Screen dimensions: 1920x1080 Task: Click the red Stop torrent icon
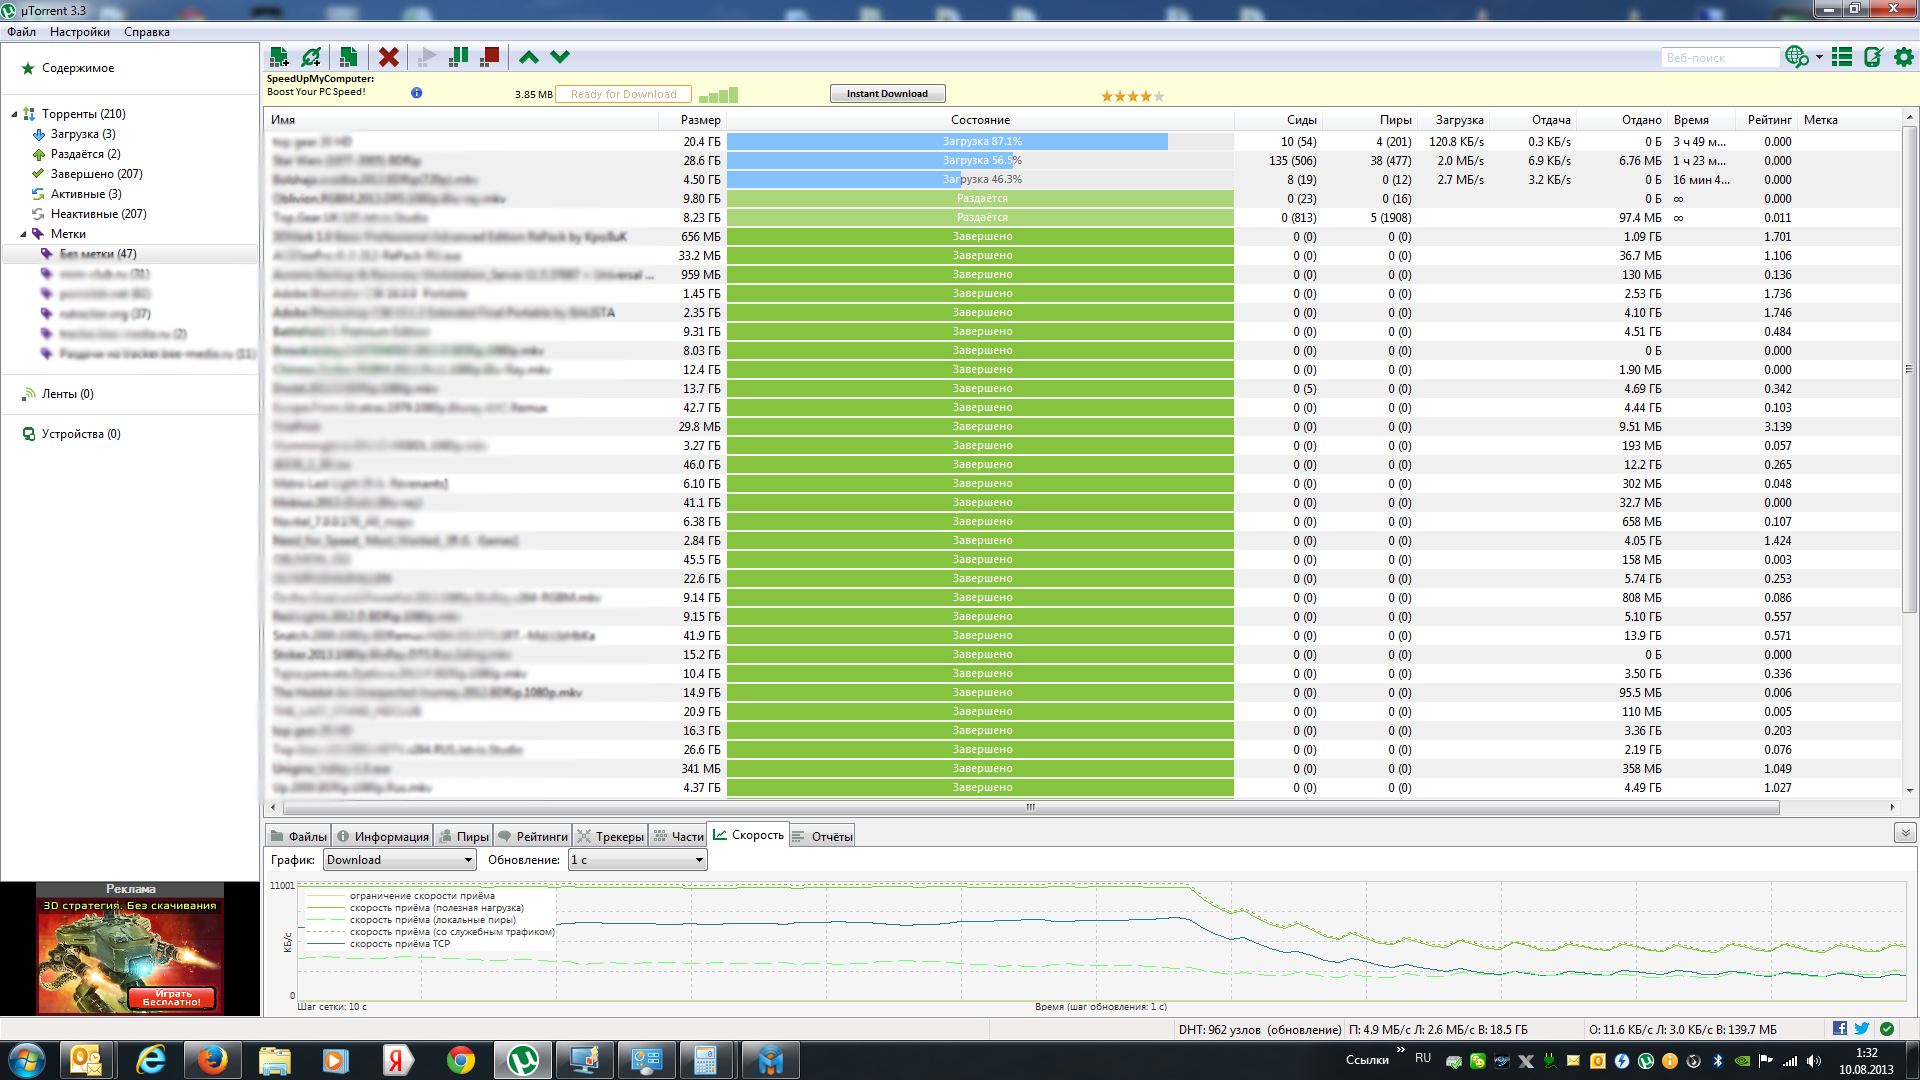point(489,57)
